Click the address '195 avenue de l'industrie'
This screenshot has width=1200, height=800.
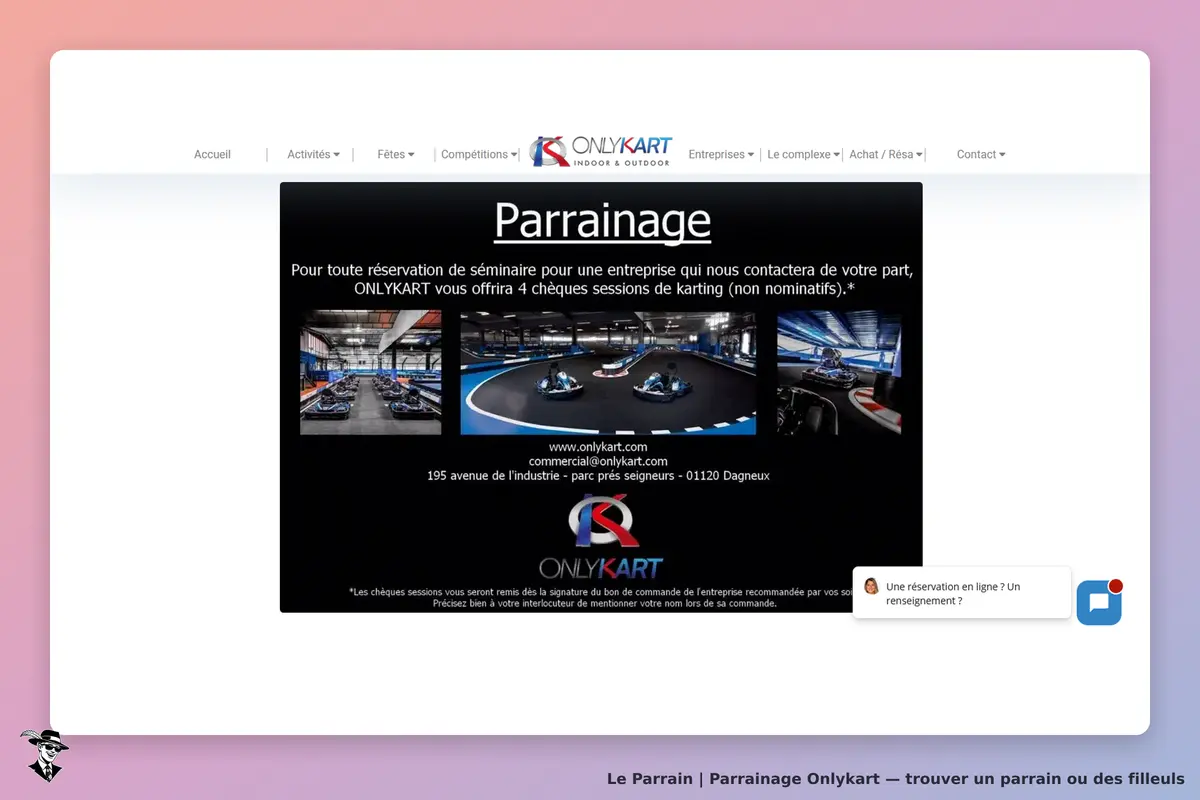click(598, 477)
